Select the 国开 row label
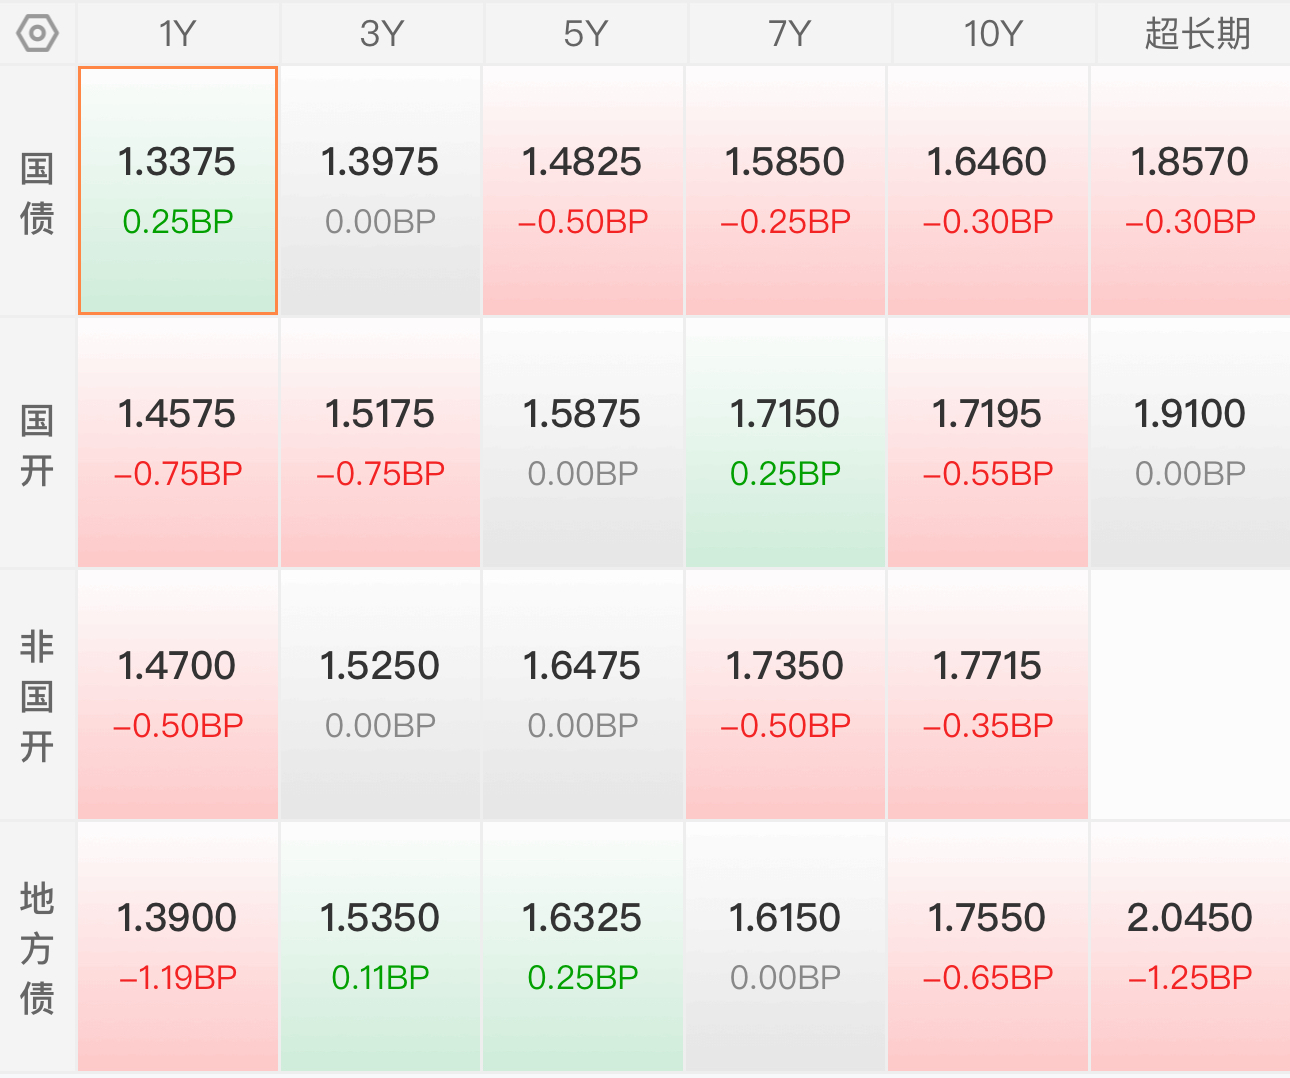The width and height of the screenshot is (1290, 1078). click(x=37, y=445)
